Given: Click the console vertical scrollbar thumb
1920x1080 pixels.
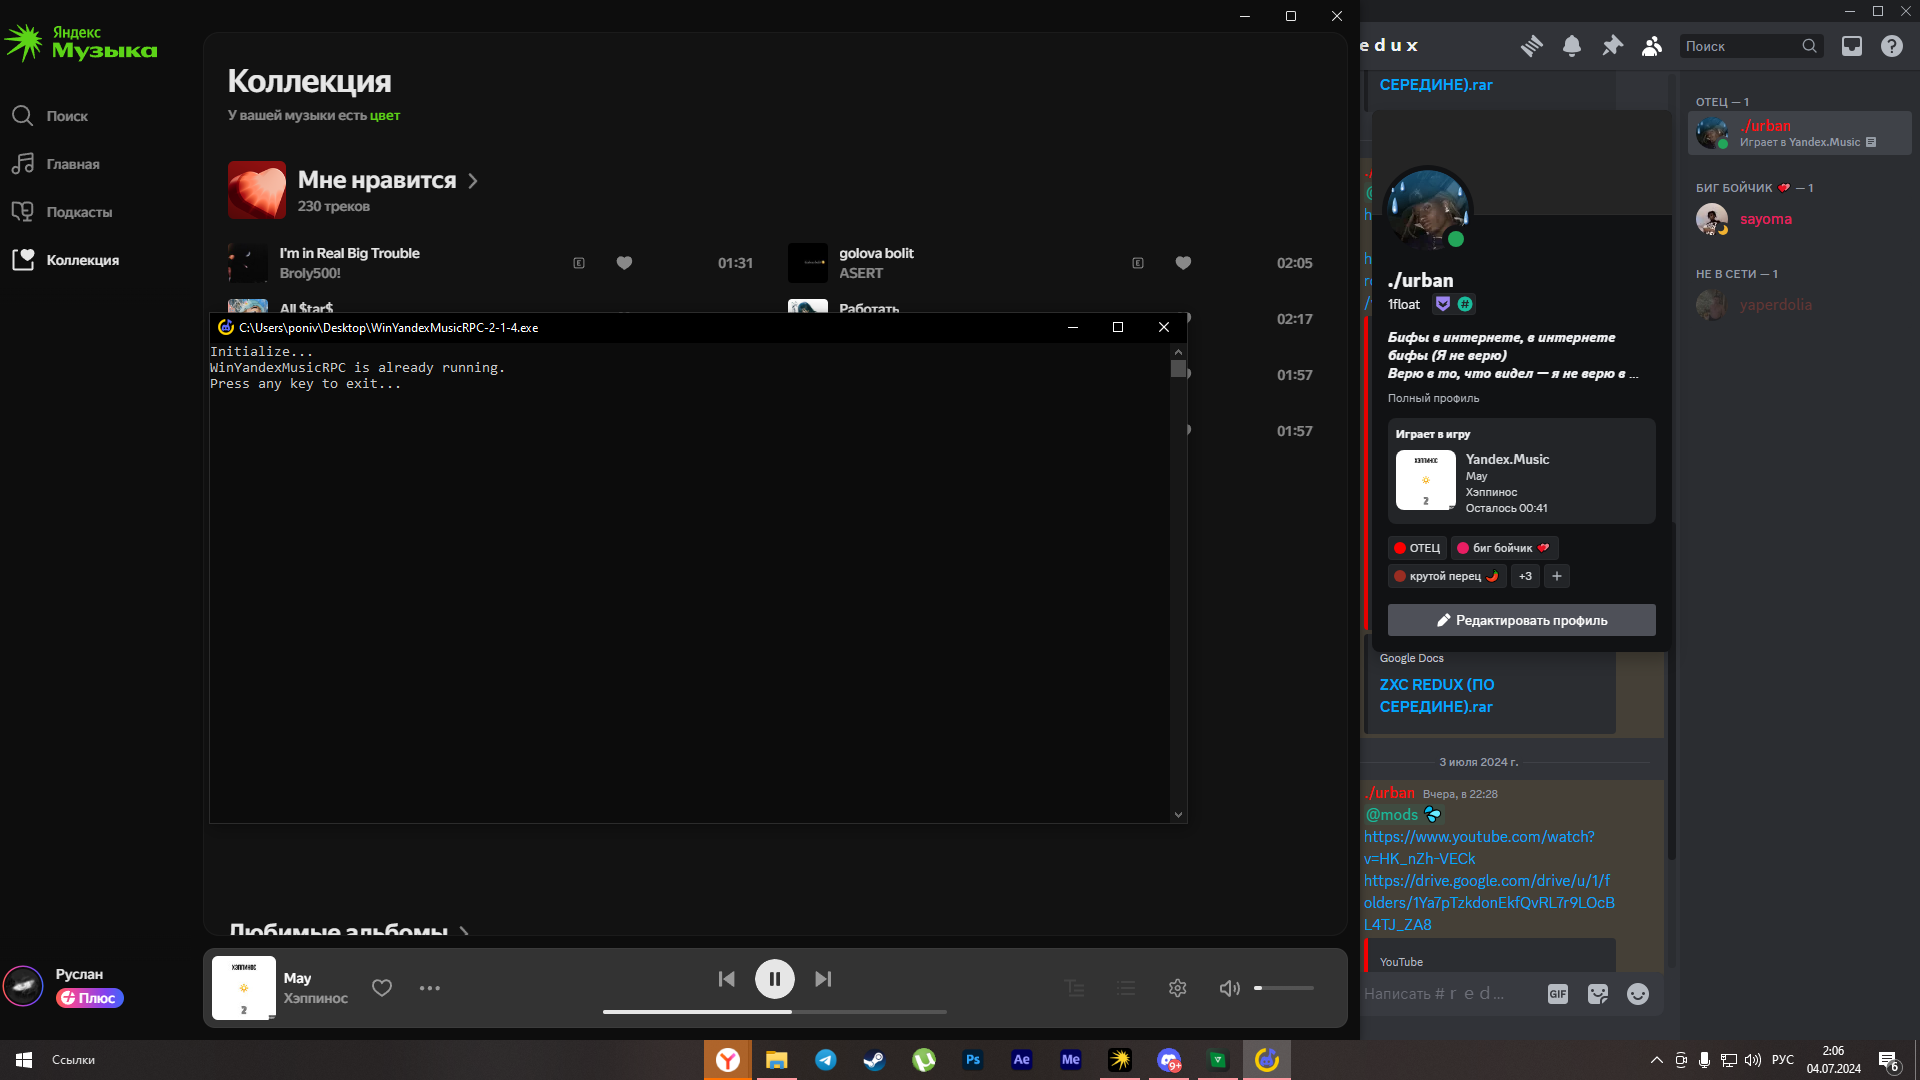Looking at the screenshot, I should coord(1178,368).
